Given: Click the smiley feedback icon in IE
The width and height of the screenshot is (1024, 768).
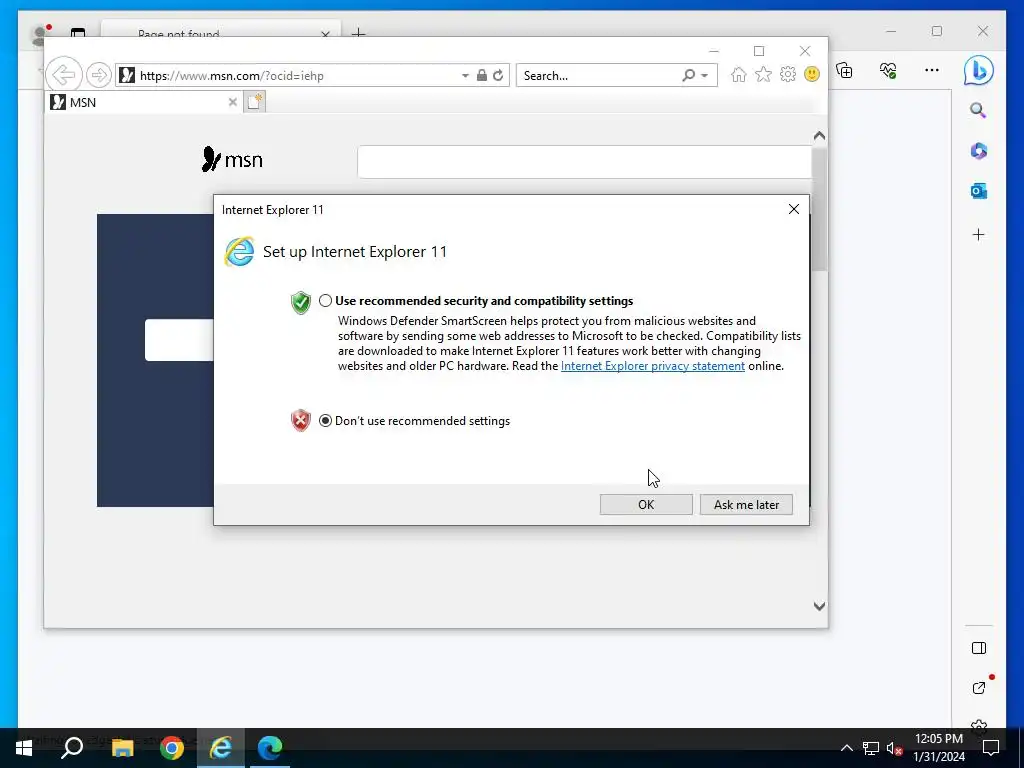Looking at the screenshot, I should (x=812, y=74).
